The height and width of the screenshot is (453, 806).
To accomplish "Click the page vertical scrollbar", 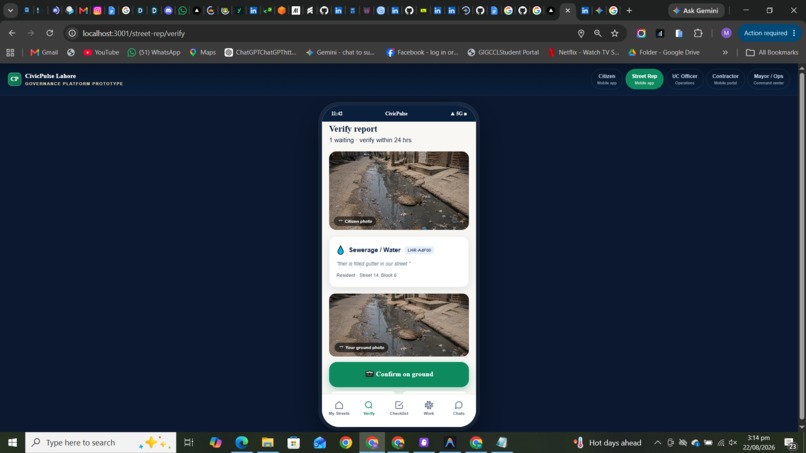I will coord(802,248).
